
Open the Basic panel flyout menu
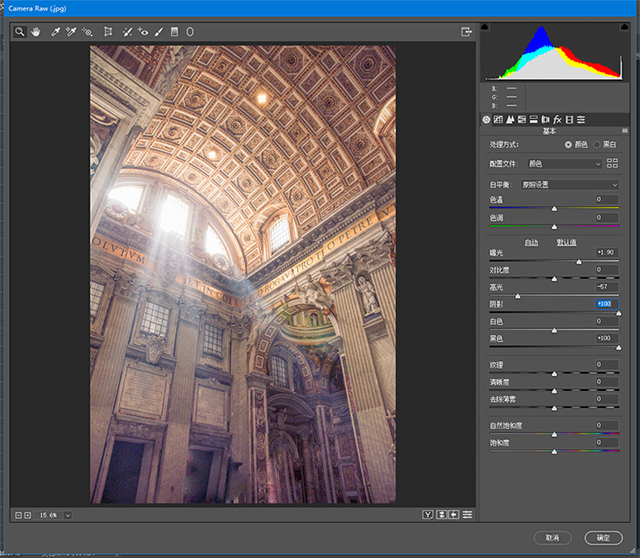[x=624, y=131]
